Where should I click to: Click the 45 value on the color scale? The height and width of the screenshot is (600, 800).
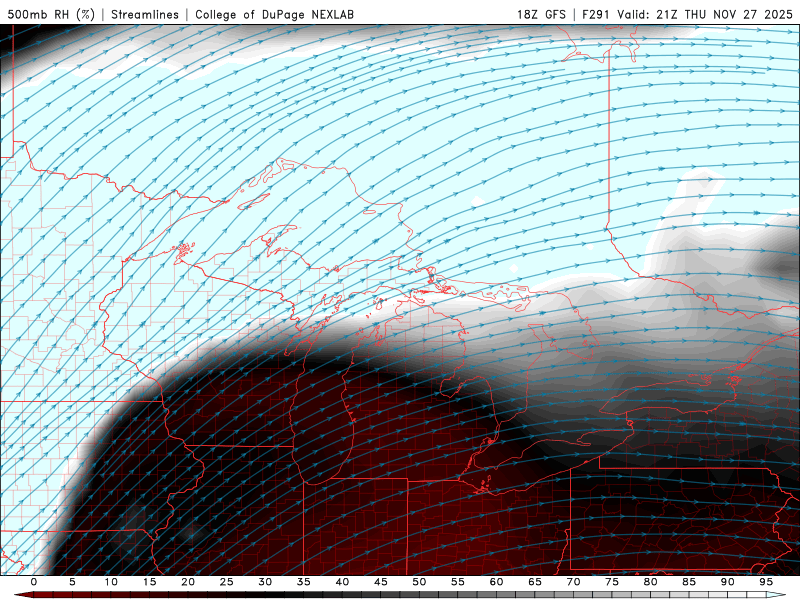[x=381, y=582]
